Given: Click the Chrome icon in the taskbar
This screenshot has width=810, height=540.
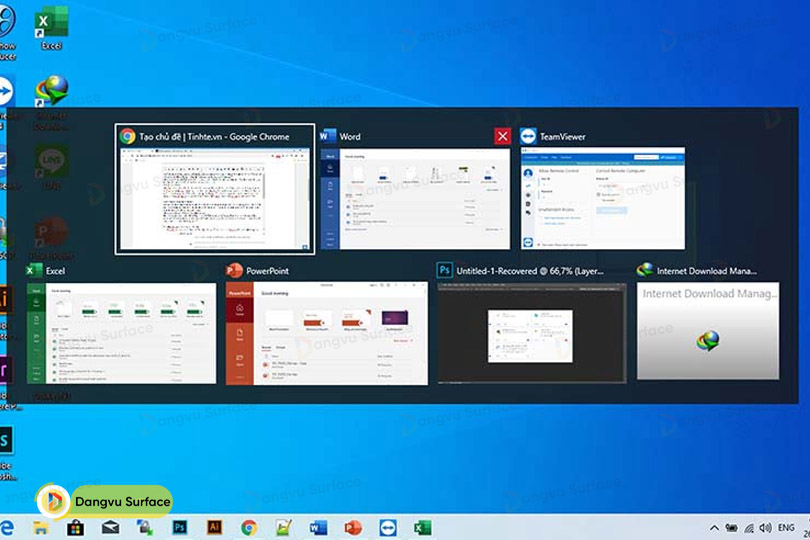Looking at the screenshot, I should click(x=248, y=527).
